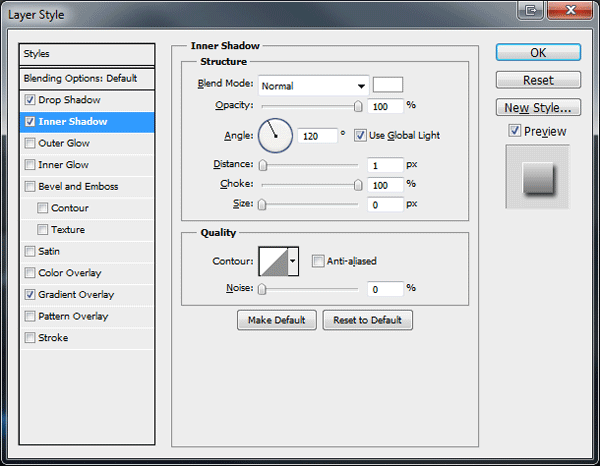Check the Texture sub-option checkbox
This screenshot has height=466, width=600.
[42, 230]
